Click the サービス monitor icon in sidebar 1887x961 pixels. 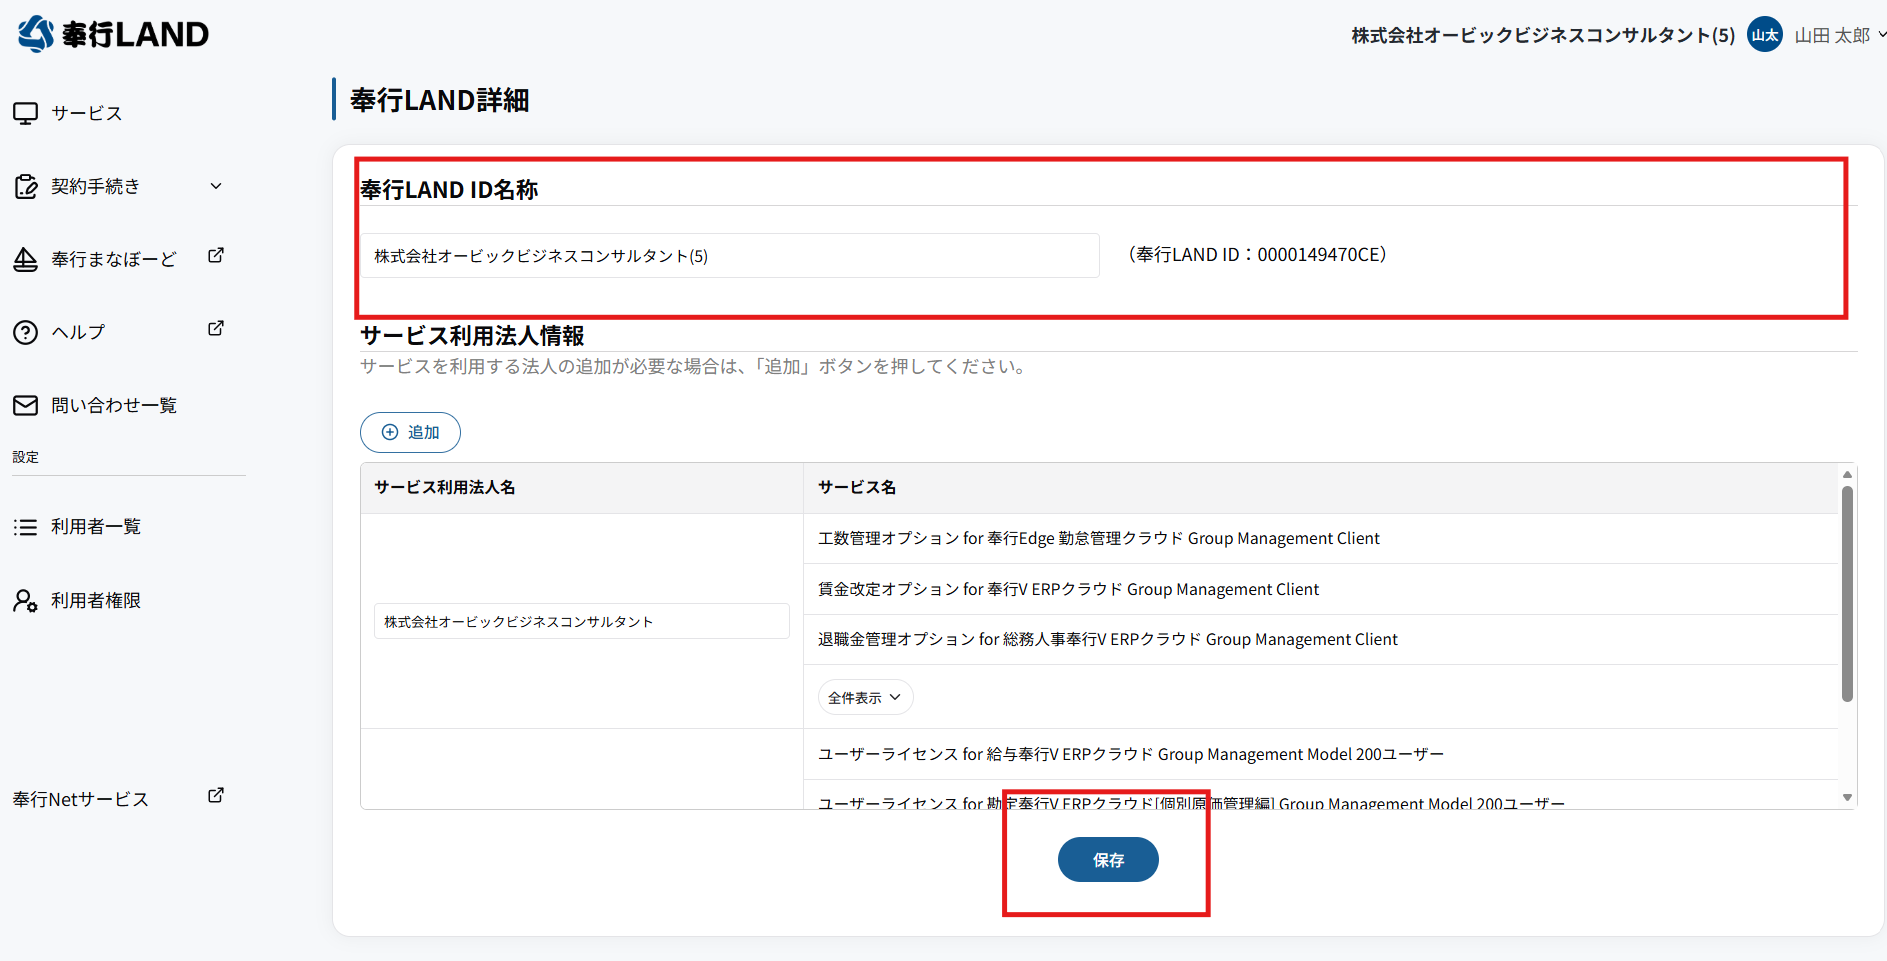point(26,113)
